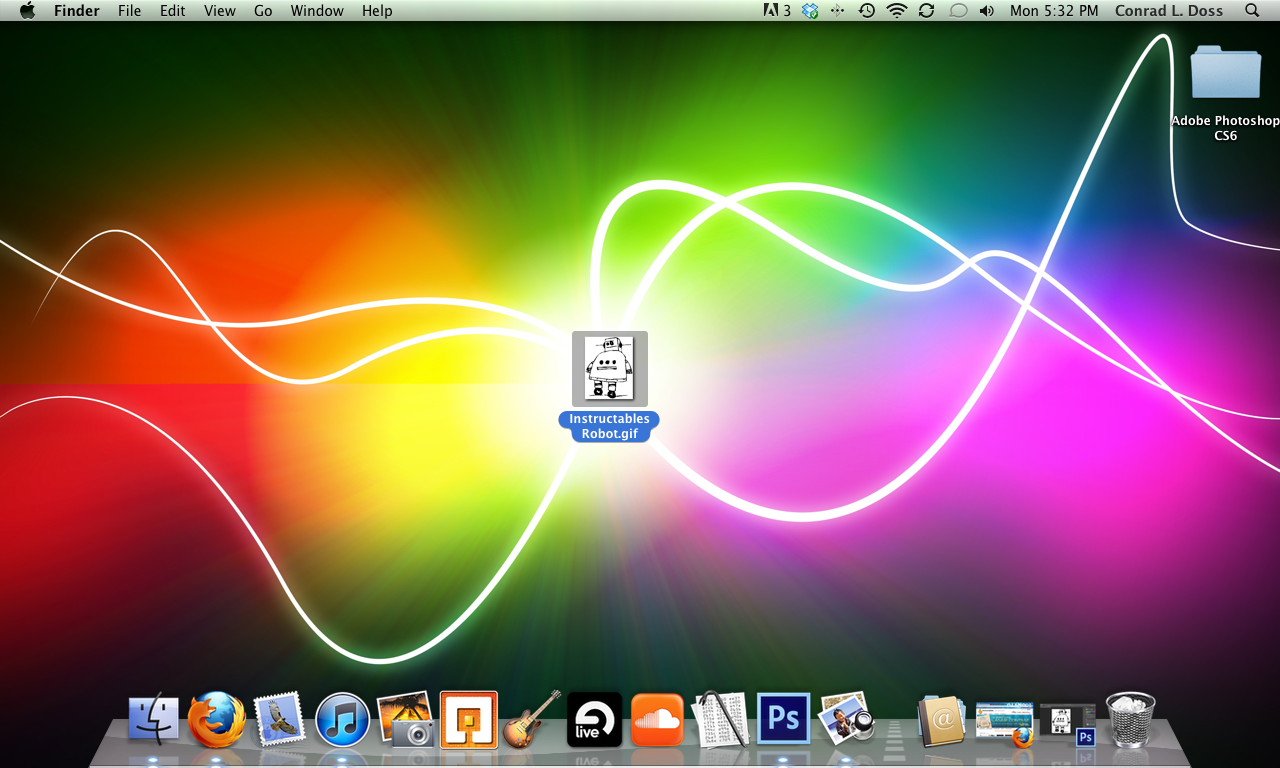
Task: Open the Trash in the Dock
Action: click(1130, 720)
